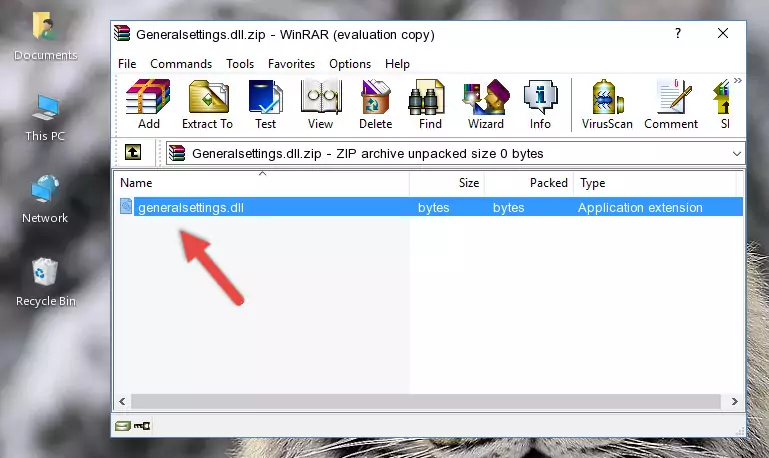This screenshot has width=769, height=458.
Task: Close the WinRAR window
Action: [722, 33]
